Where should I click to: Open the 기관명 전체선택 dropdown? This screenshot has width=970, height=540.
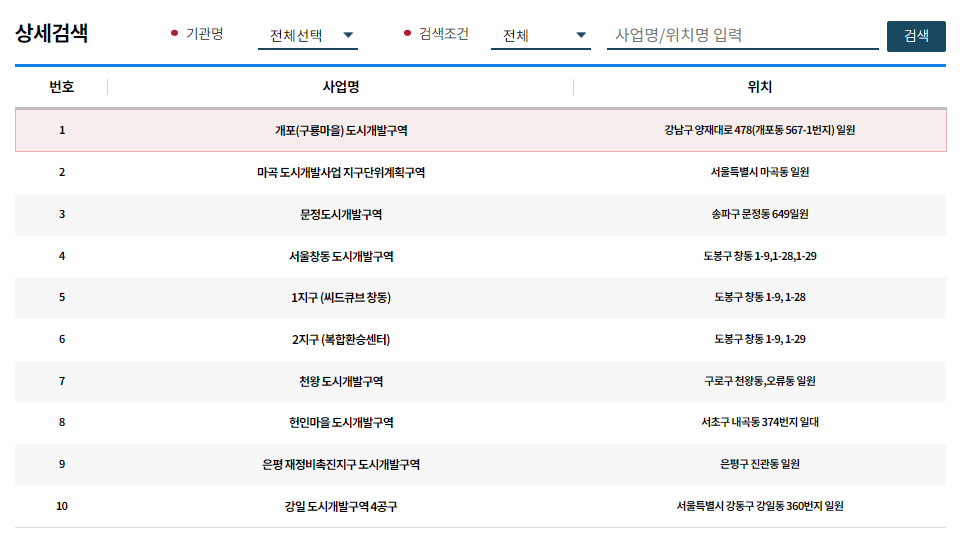307,35
